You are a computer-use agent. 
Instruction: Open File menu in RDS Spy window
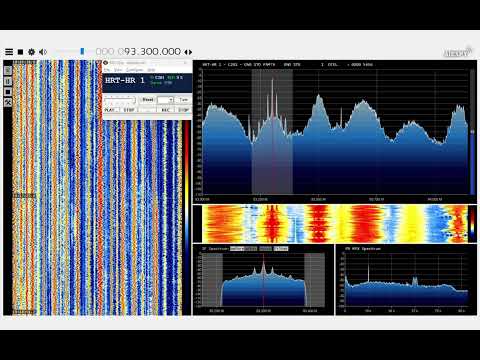pyautogui.click(x=107, y=70)
